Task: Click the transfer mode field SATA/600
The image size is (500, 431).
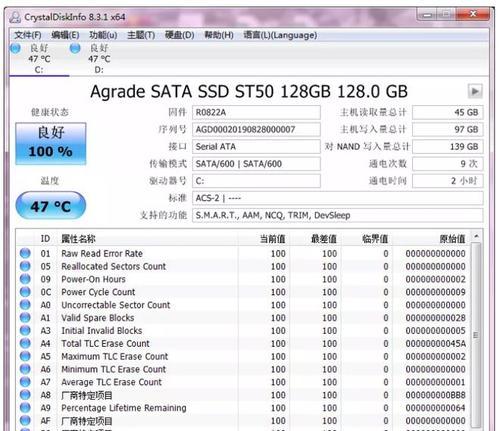Action: [x=256, y=164]
